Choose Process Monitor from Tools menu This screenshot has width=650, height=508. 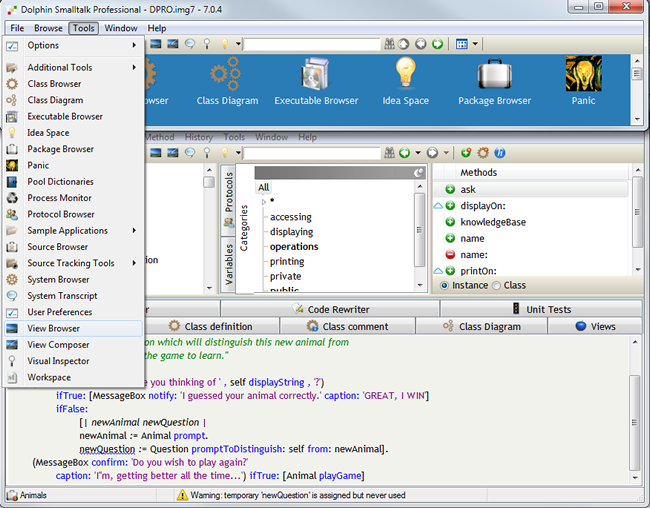[x=74, y=198]
